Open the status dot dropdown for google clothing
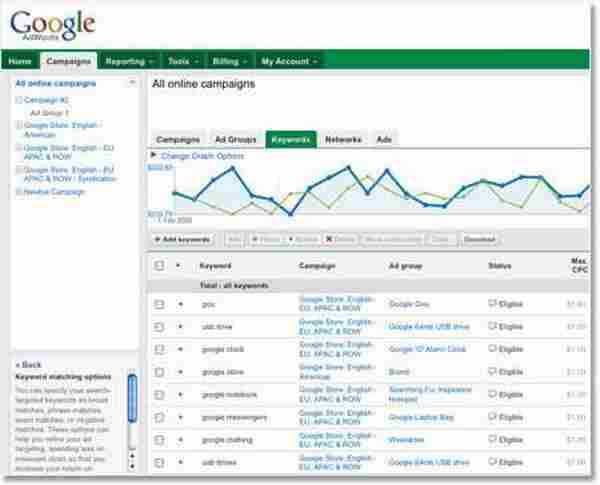Viewport: 600px width, 485px height. pos(181,440)
